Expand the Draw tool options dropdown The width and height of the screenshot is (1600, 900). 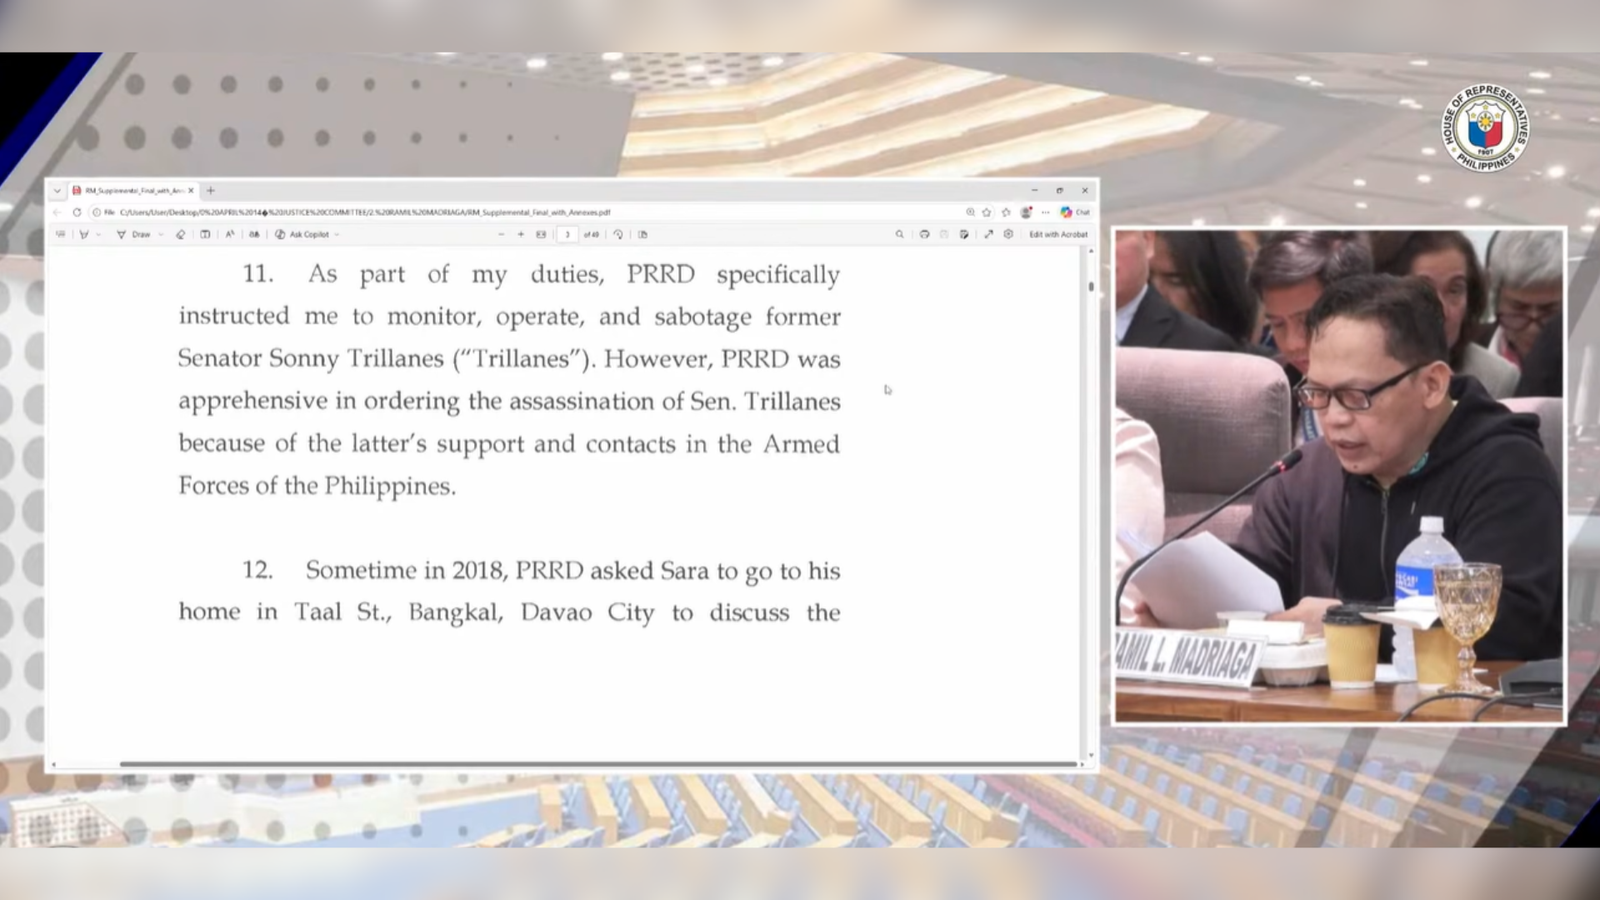tap(160, 234)
